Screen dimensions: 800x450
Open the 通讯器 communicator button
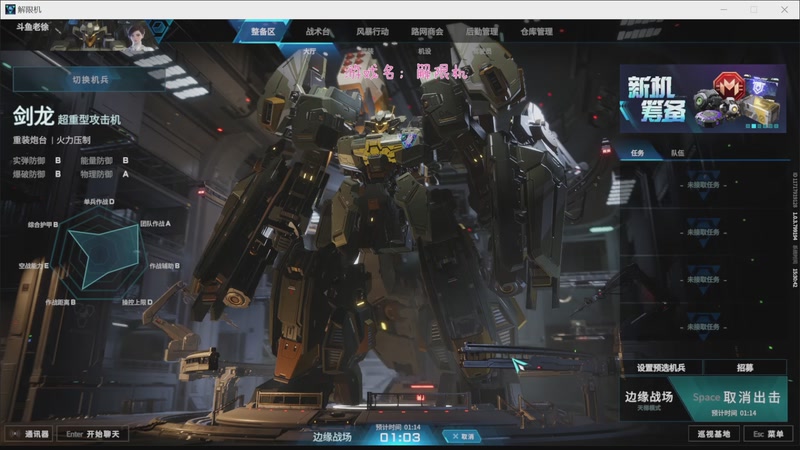[30, 434]
